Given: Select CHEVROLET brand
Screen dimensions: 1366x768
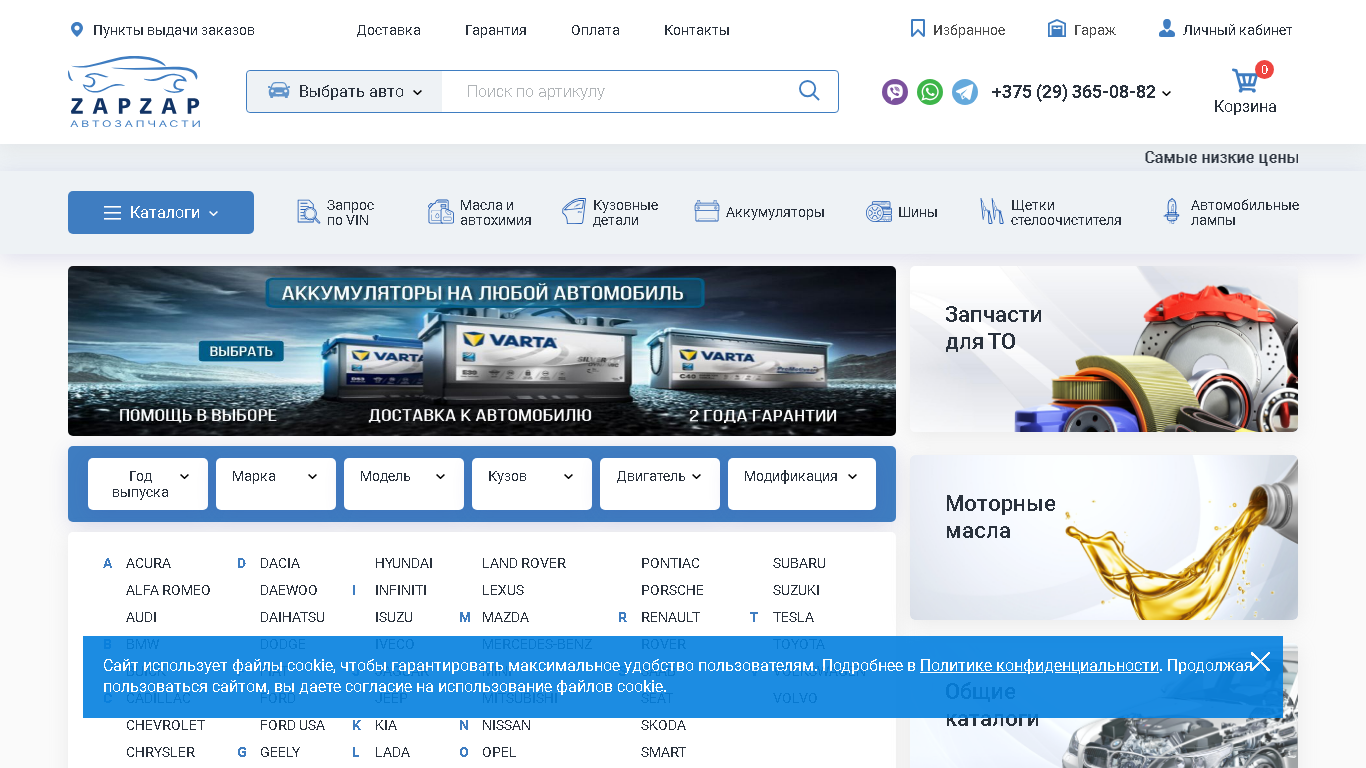Looking at the screenshot, I should coord(165,725).
